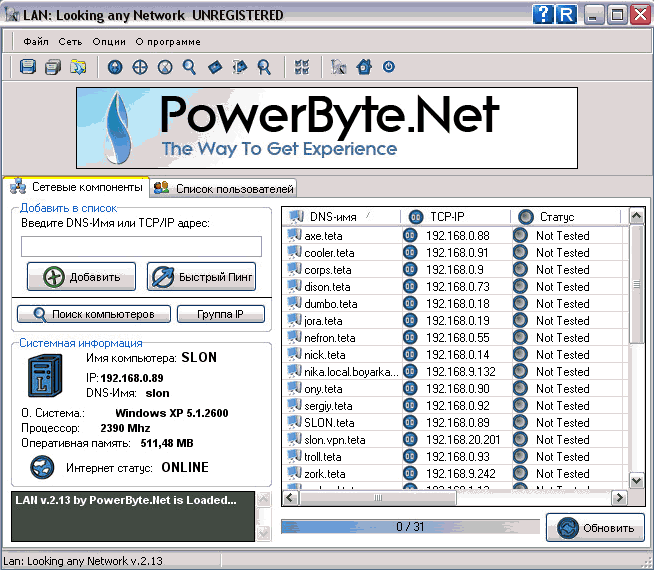Click the IP cell 192.168.0.88
654x570 pixels.
pos(458,236)
